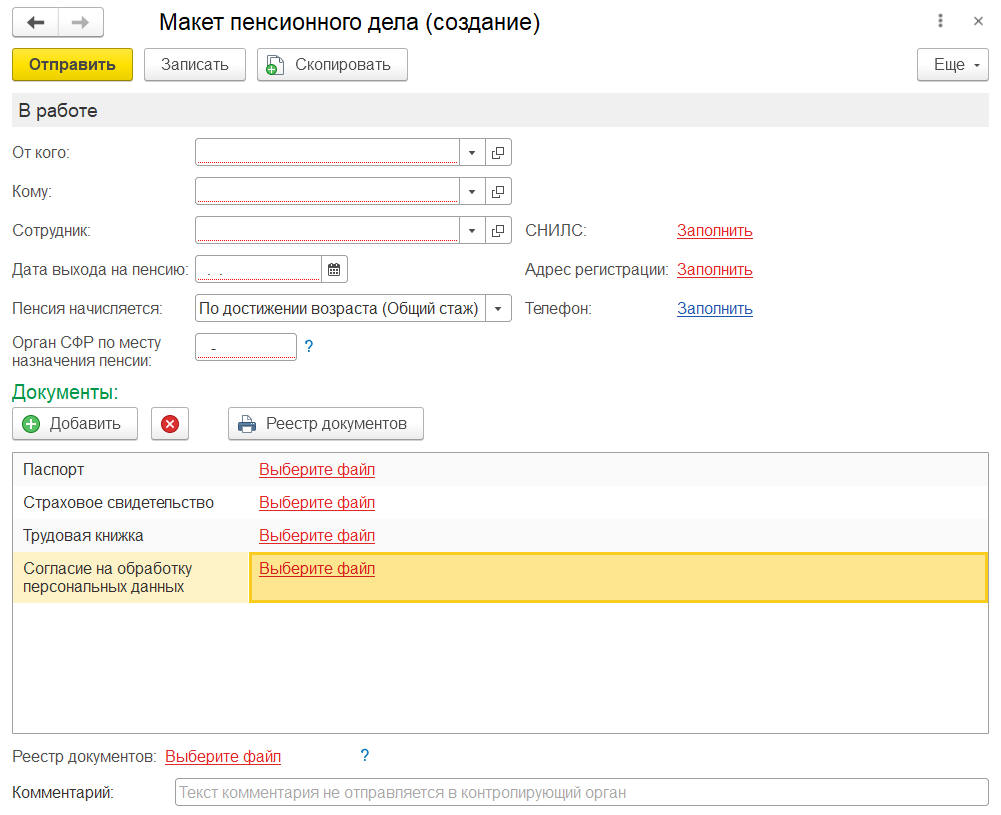Open the 'От кого' selection form icon
The image size is (1001, 815).
click(x=498, y=152)
